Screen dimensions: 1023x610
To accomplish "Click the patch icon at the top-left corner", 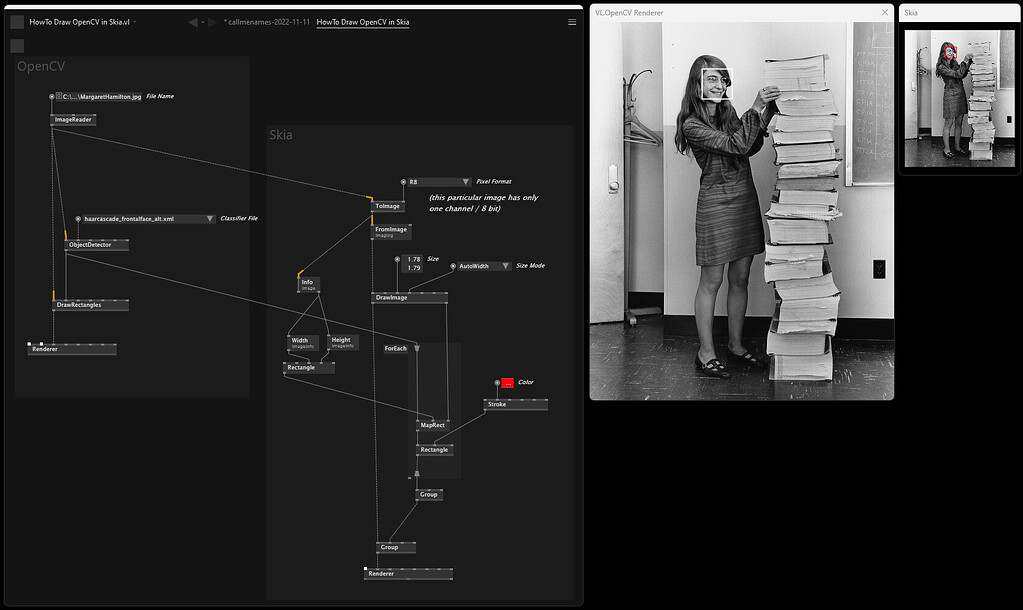I will pos(16,20).
